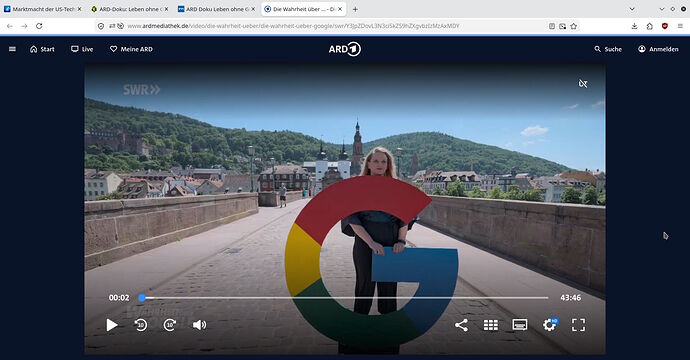
Task: Open Meine ARD
Action: (x=131, y=49)
